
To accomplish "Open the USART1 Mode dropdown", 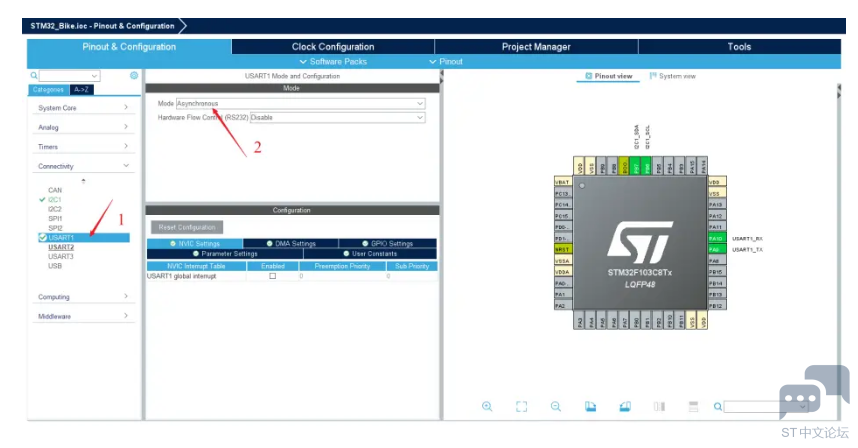I will (300, 103).
